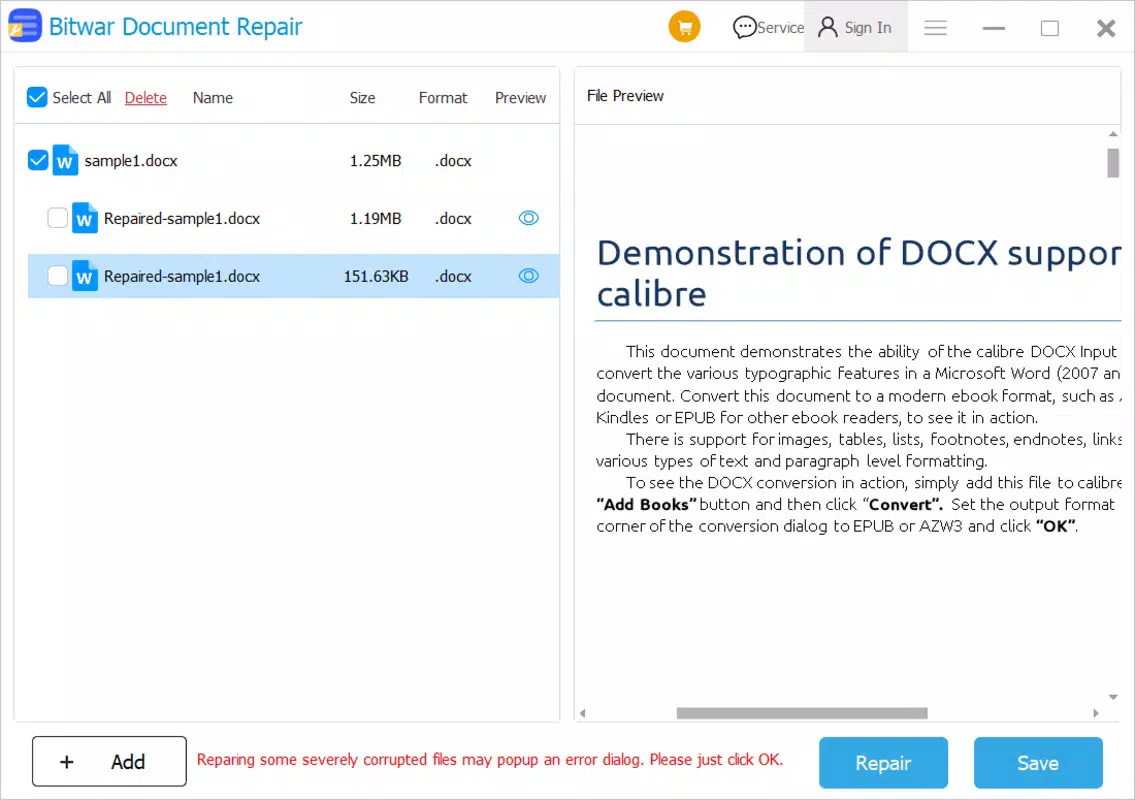Click the red corrupted files warning text

tap(490, 759)
